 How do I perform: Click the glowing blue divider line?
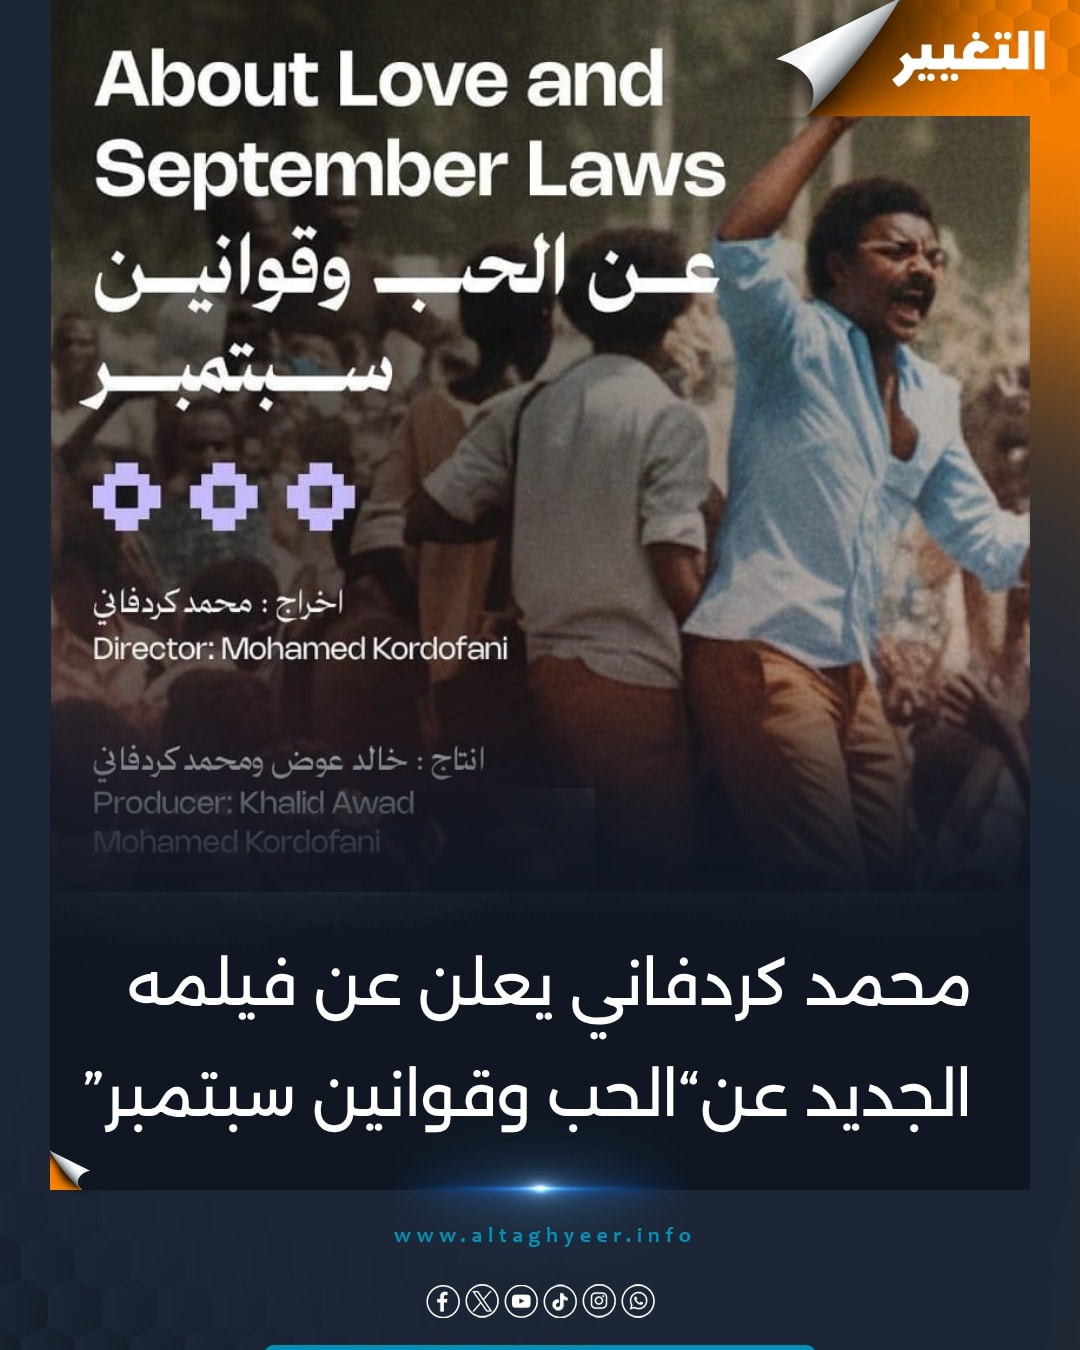click(x=540, y=1188)
